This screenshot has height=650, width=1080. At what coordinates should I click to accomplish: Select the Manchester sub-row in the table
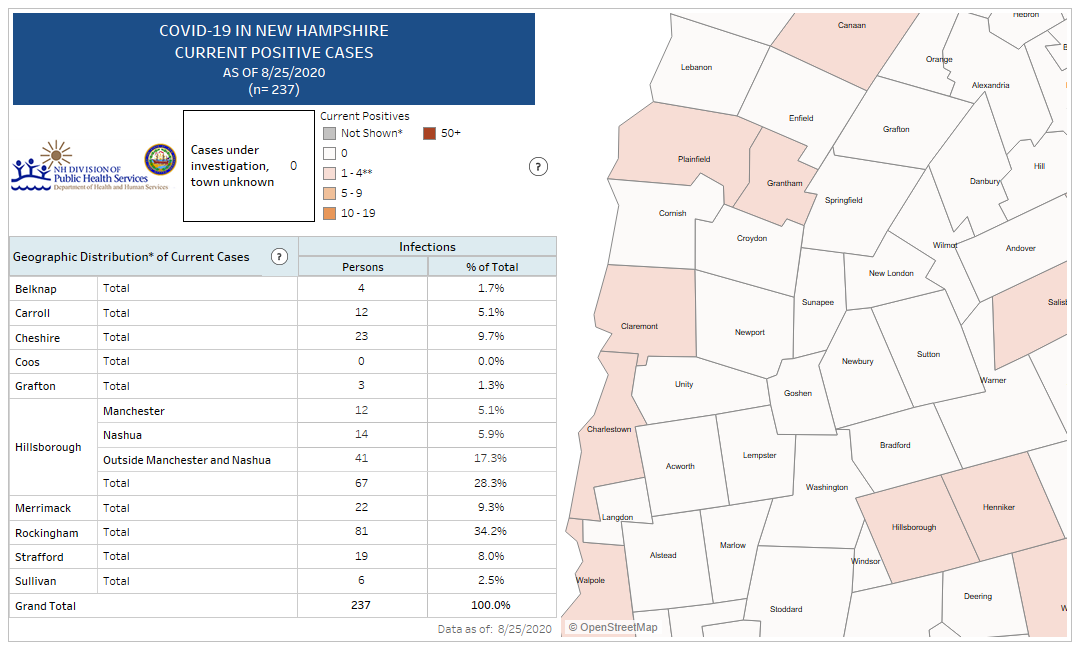pos(134,411)
